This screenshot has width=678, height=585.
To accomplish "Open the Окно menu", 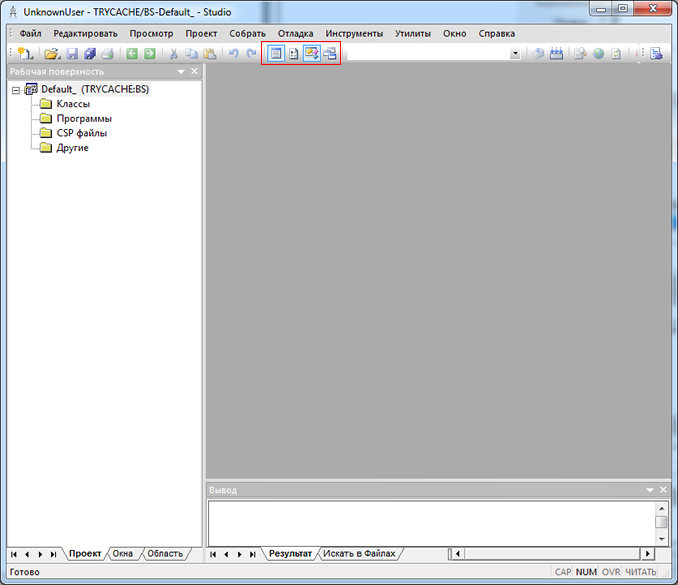I will click(x=454, y=34).
